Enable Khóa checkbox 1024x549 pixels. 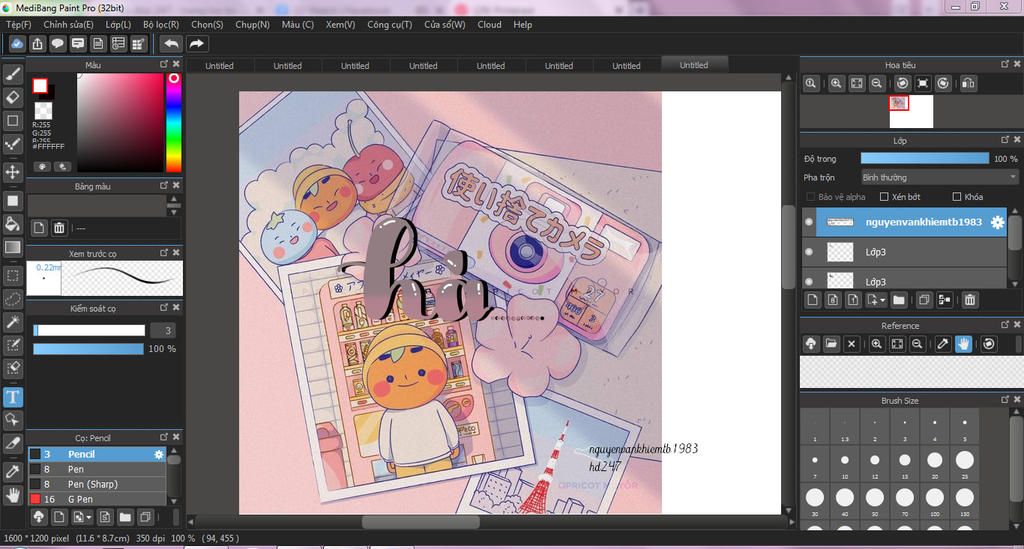coord(957,196)
